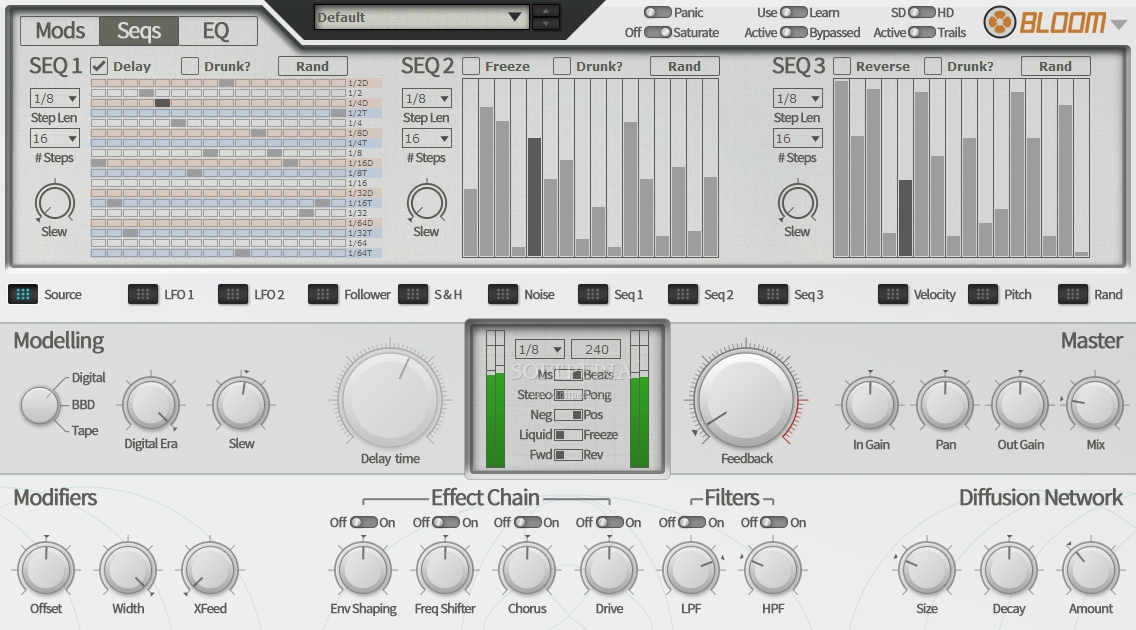The width and height of the screenshot is (1136, 630).
Task: Select the Velocity modulation grid icon
Action: pyautogui.click(x=893, y=295)
